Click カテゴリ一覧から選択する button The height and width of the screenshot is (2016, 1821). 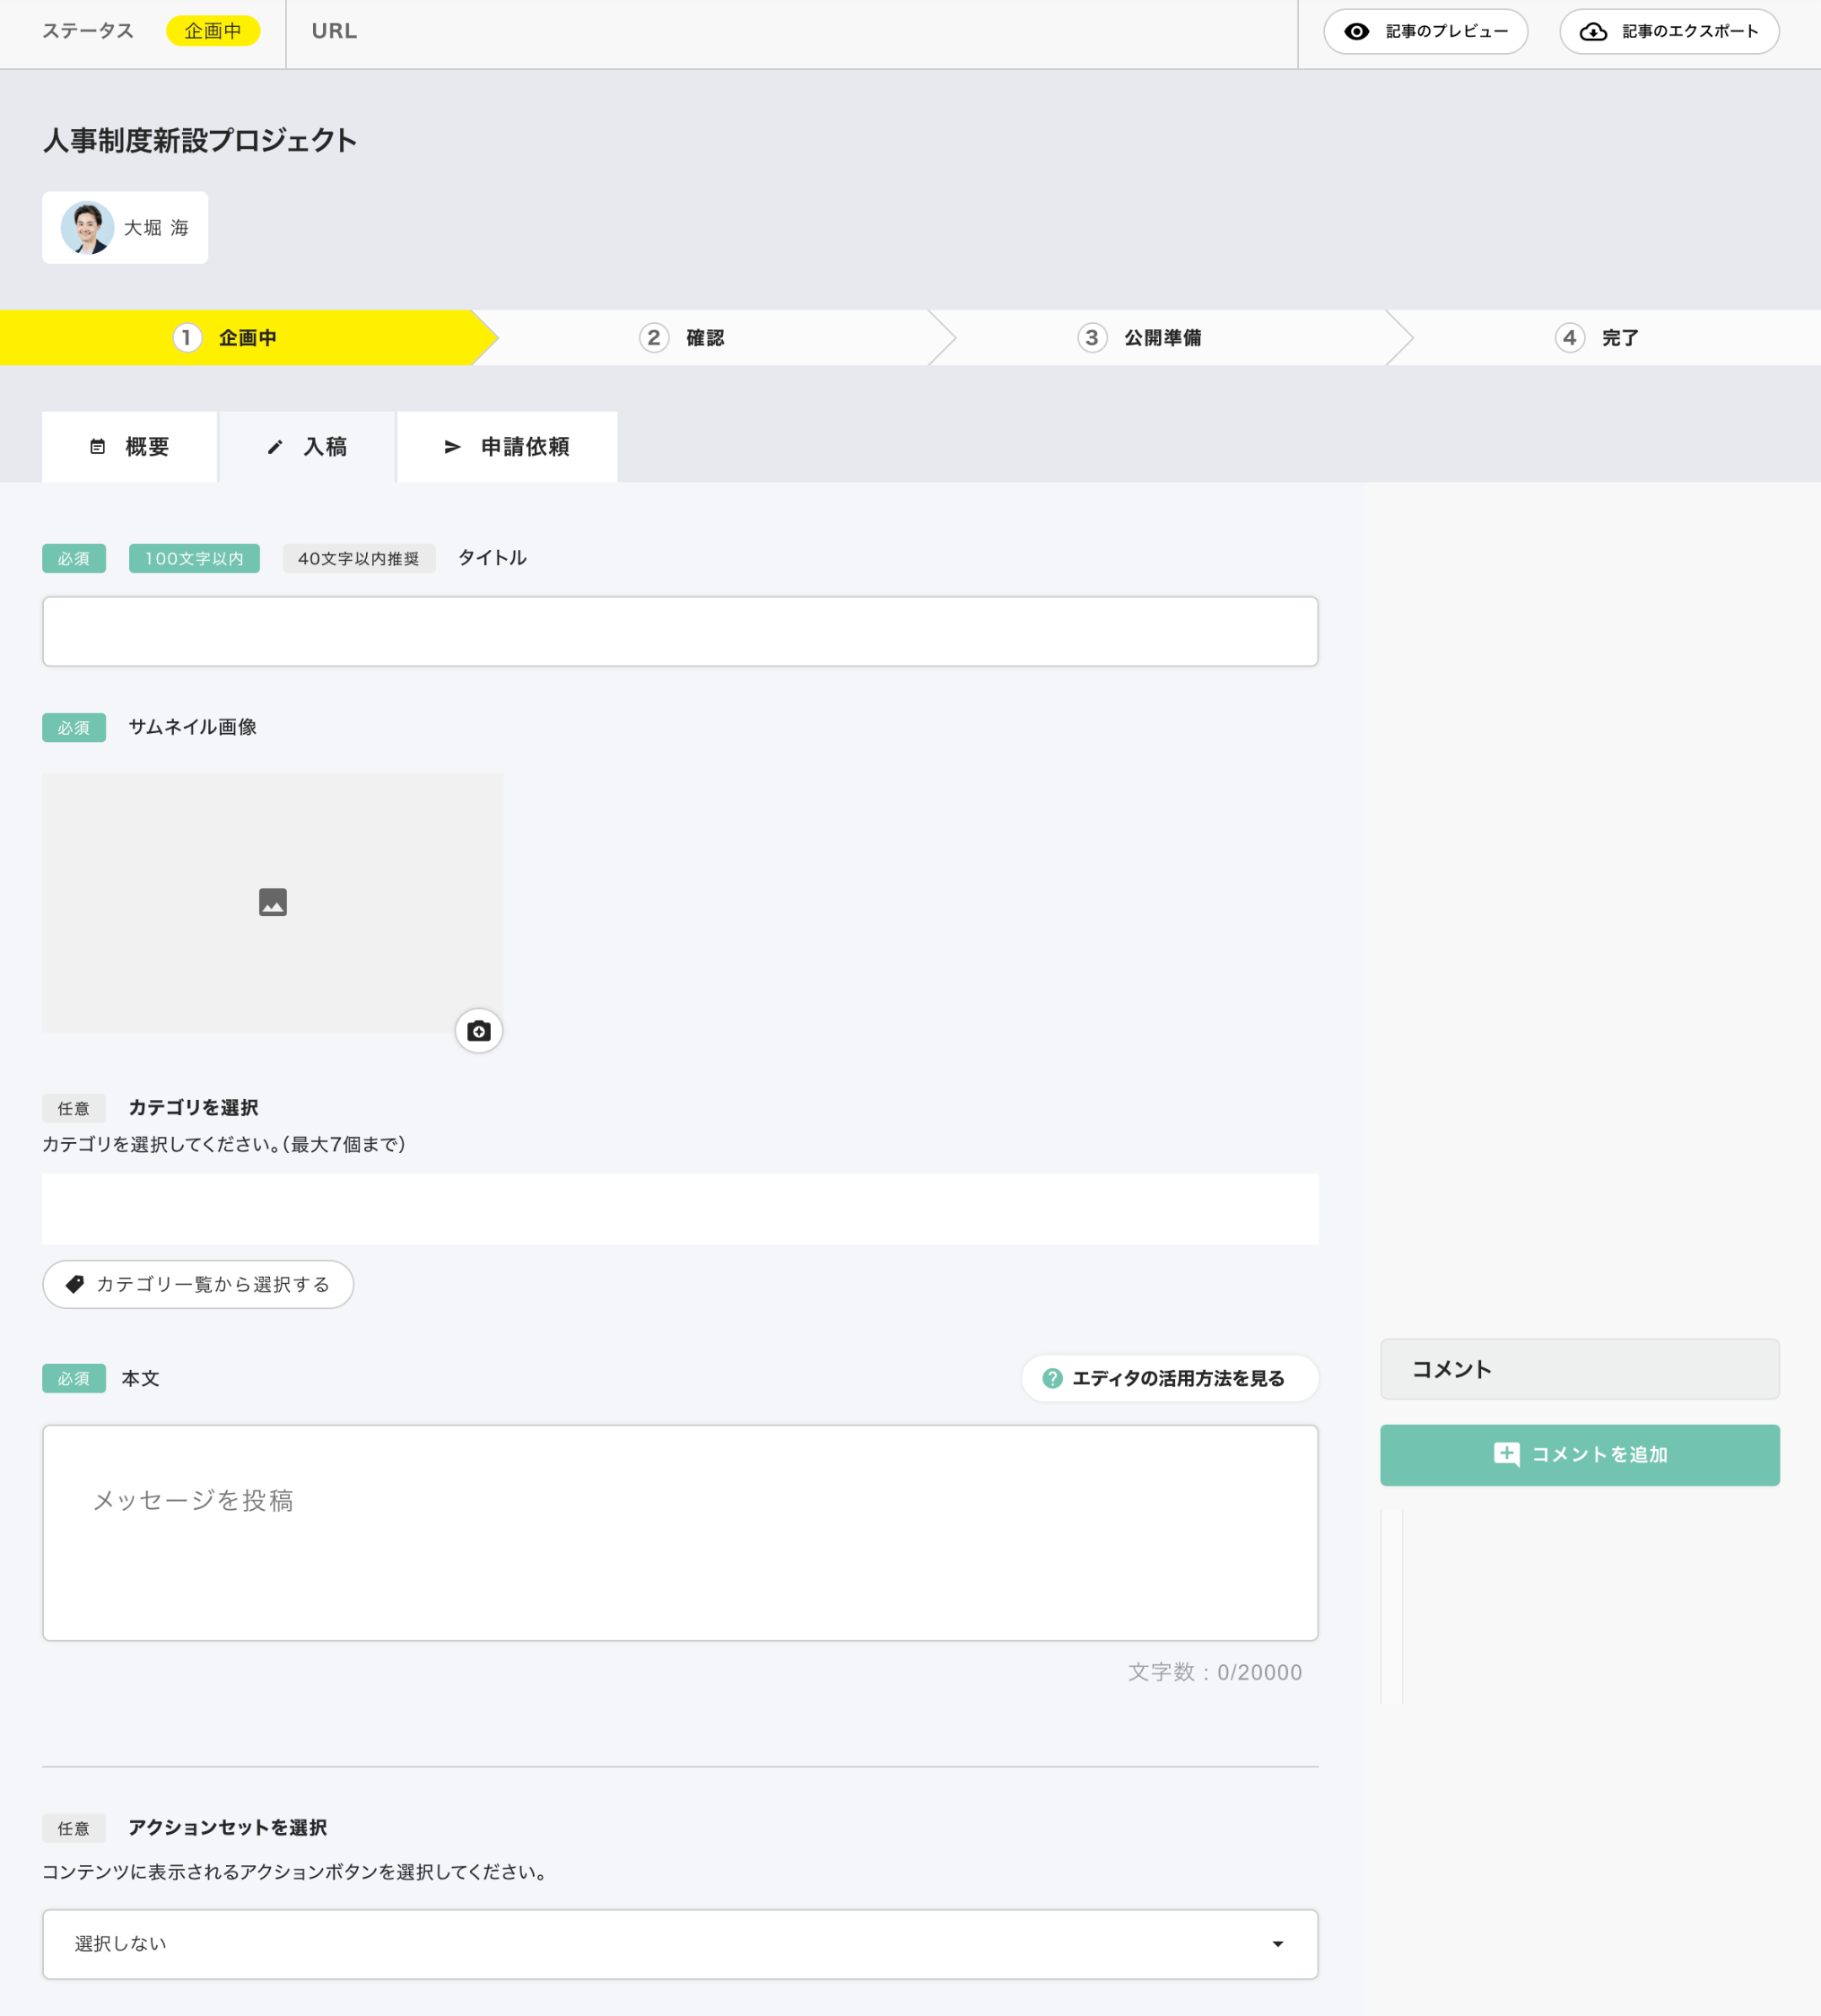198,1284
